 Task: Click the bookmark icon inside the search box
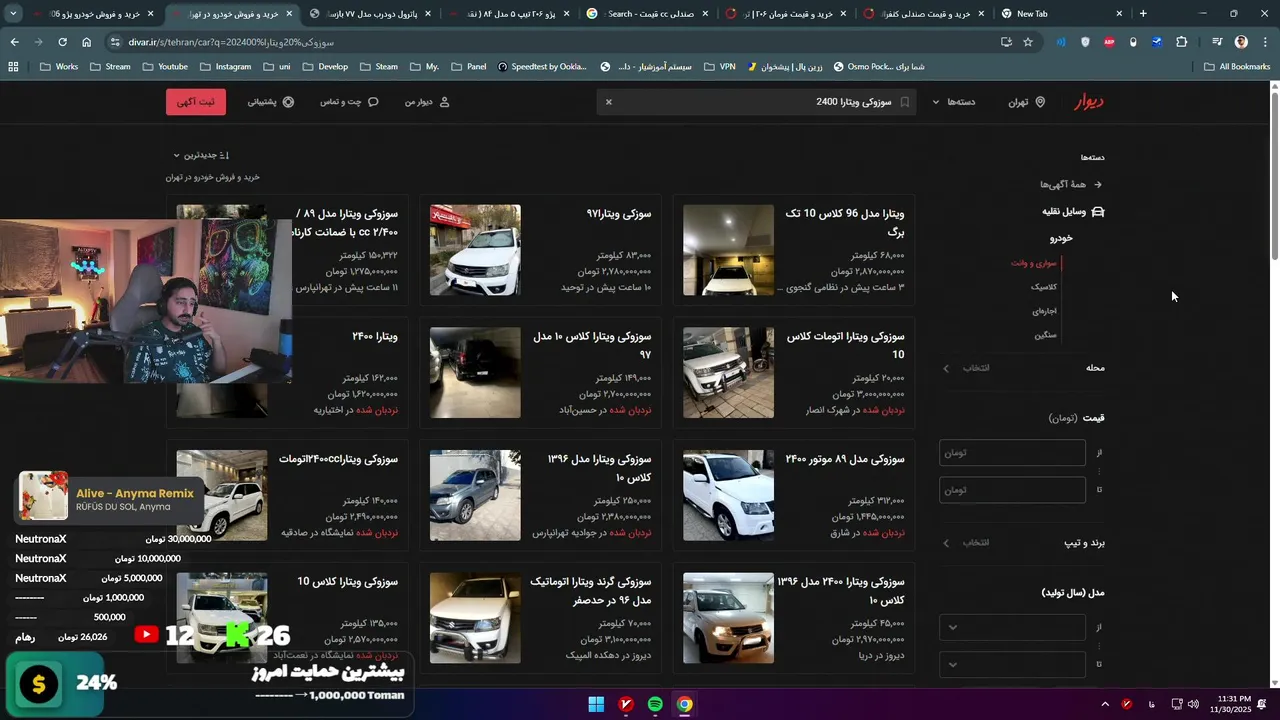click(904, 102)
